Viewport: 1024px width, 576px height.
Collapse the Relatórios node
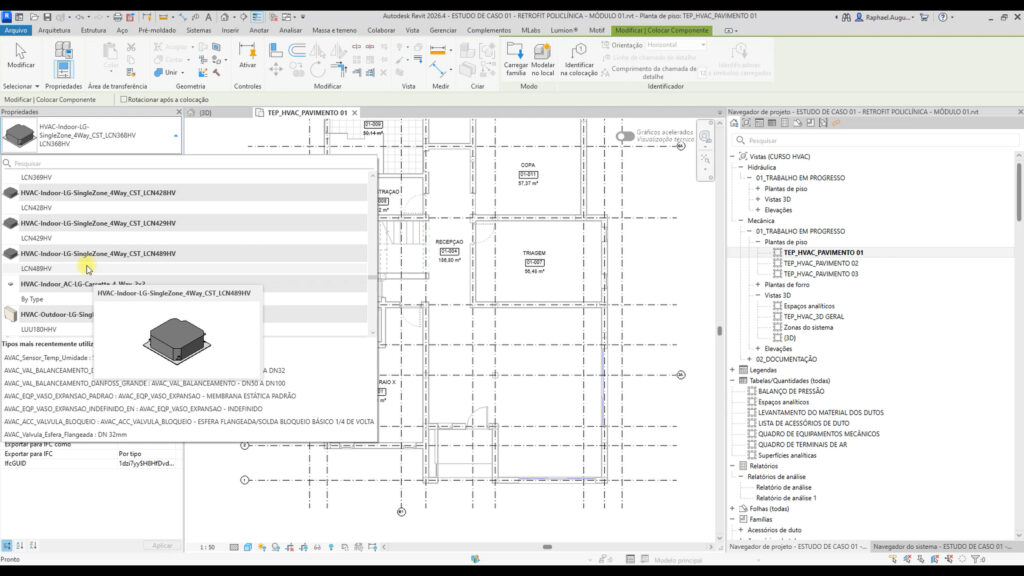733,466
